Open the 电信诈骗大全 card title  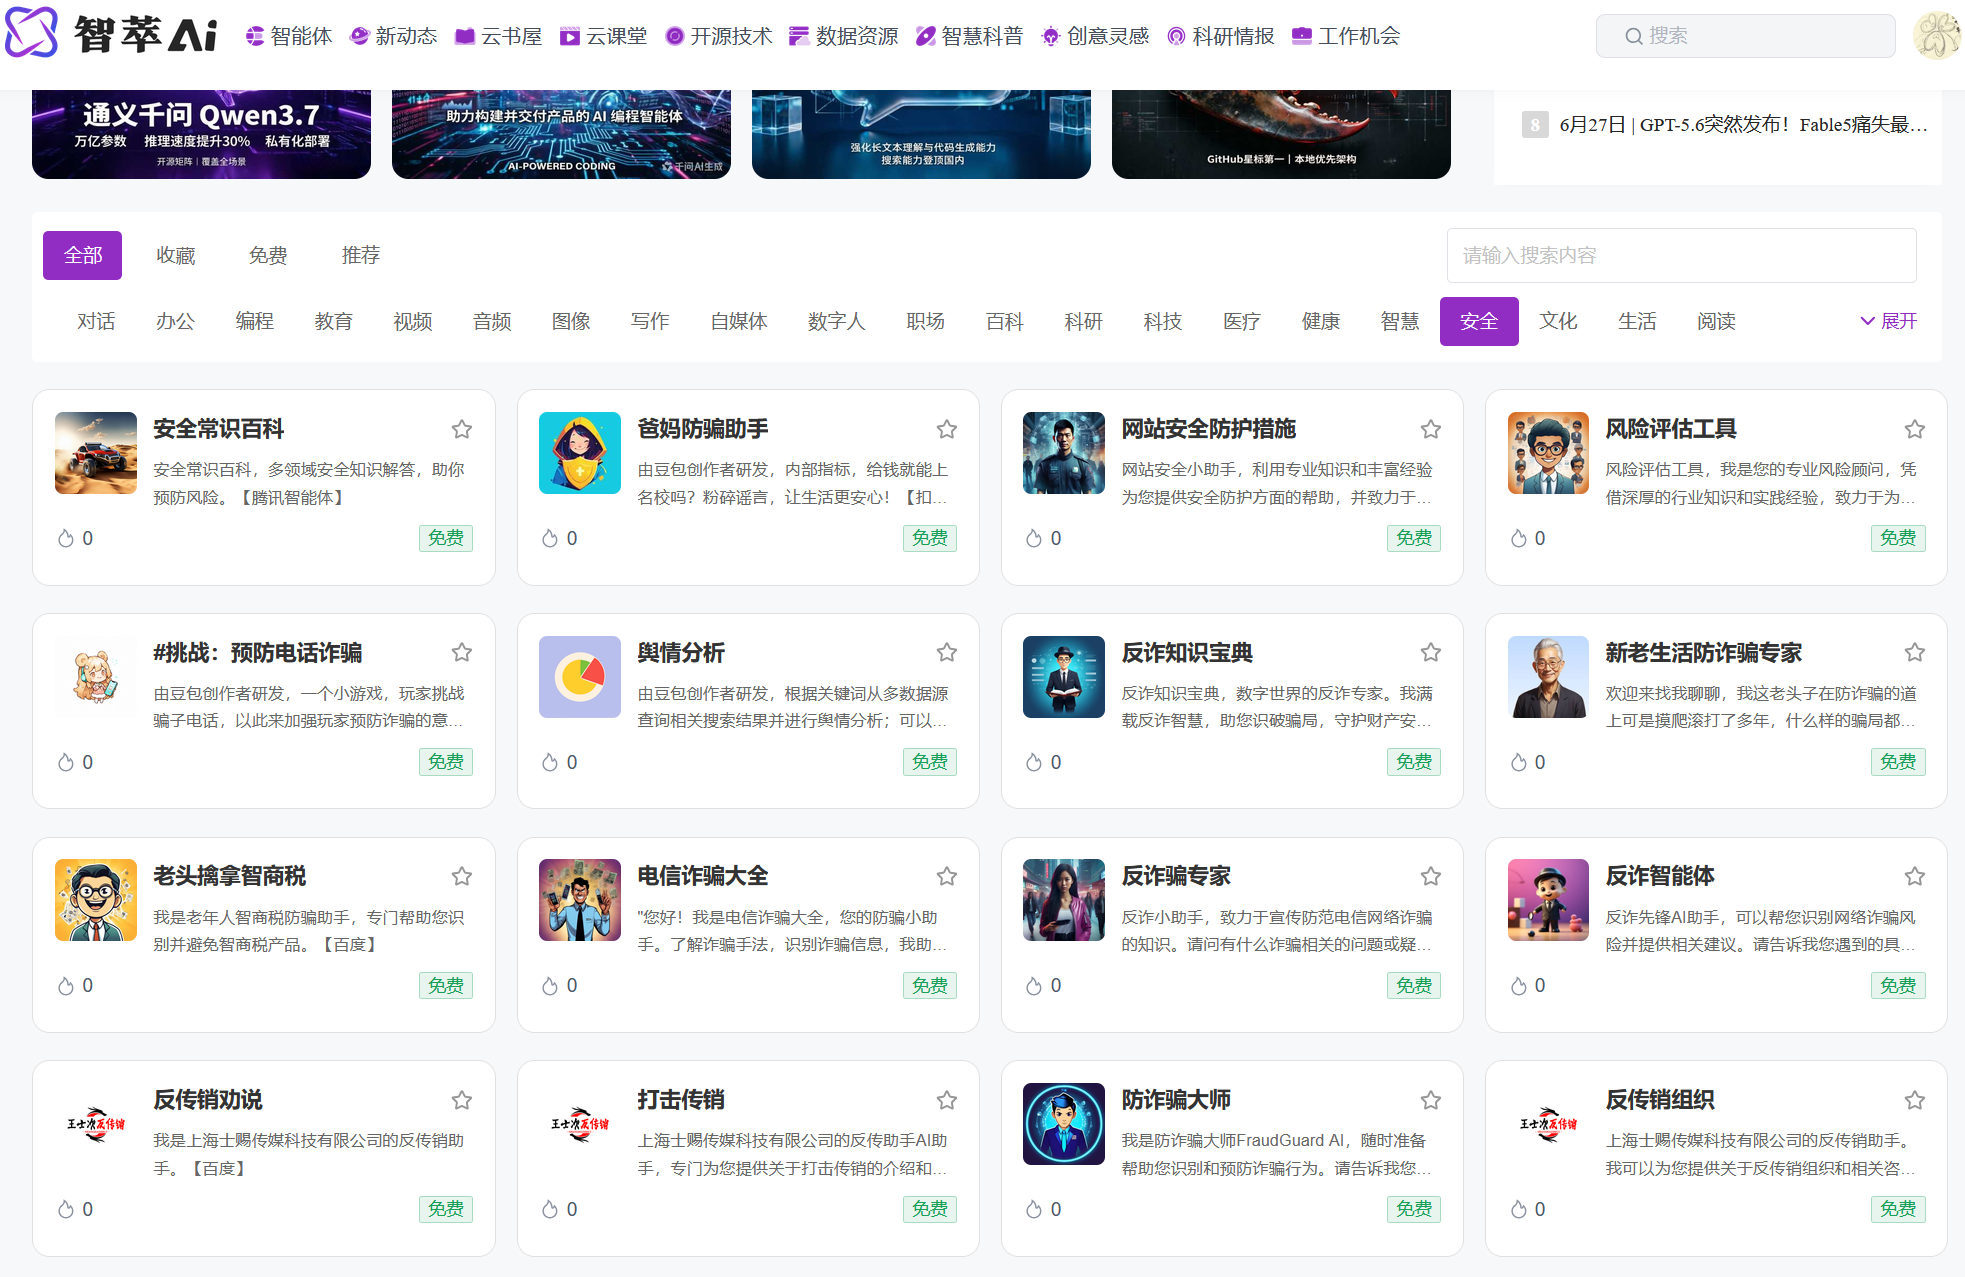703,876
